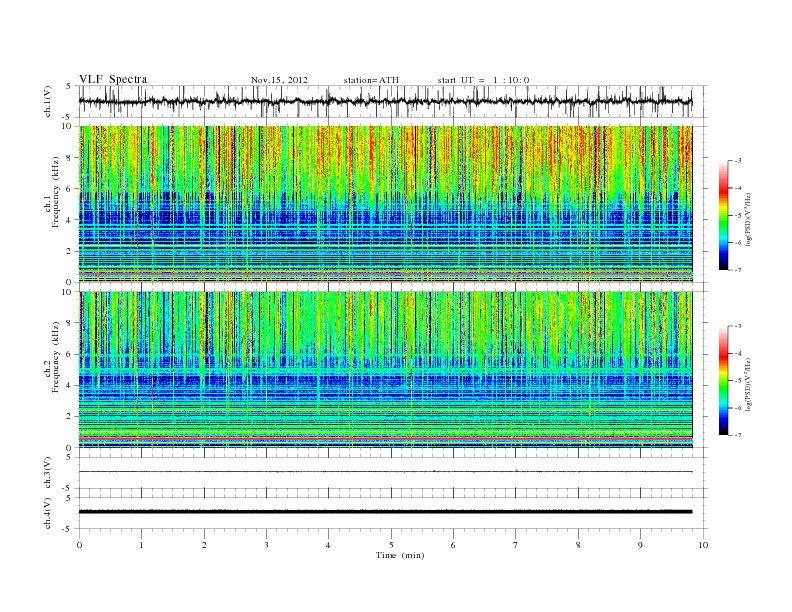The width and height of the screenshot is (792, 612).
Task: Click the '-7' tick on ch.1 color bar
Action: (x=738, y=270)
